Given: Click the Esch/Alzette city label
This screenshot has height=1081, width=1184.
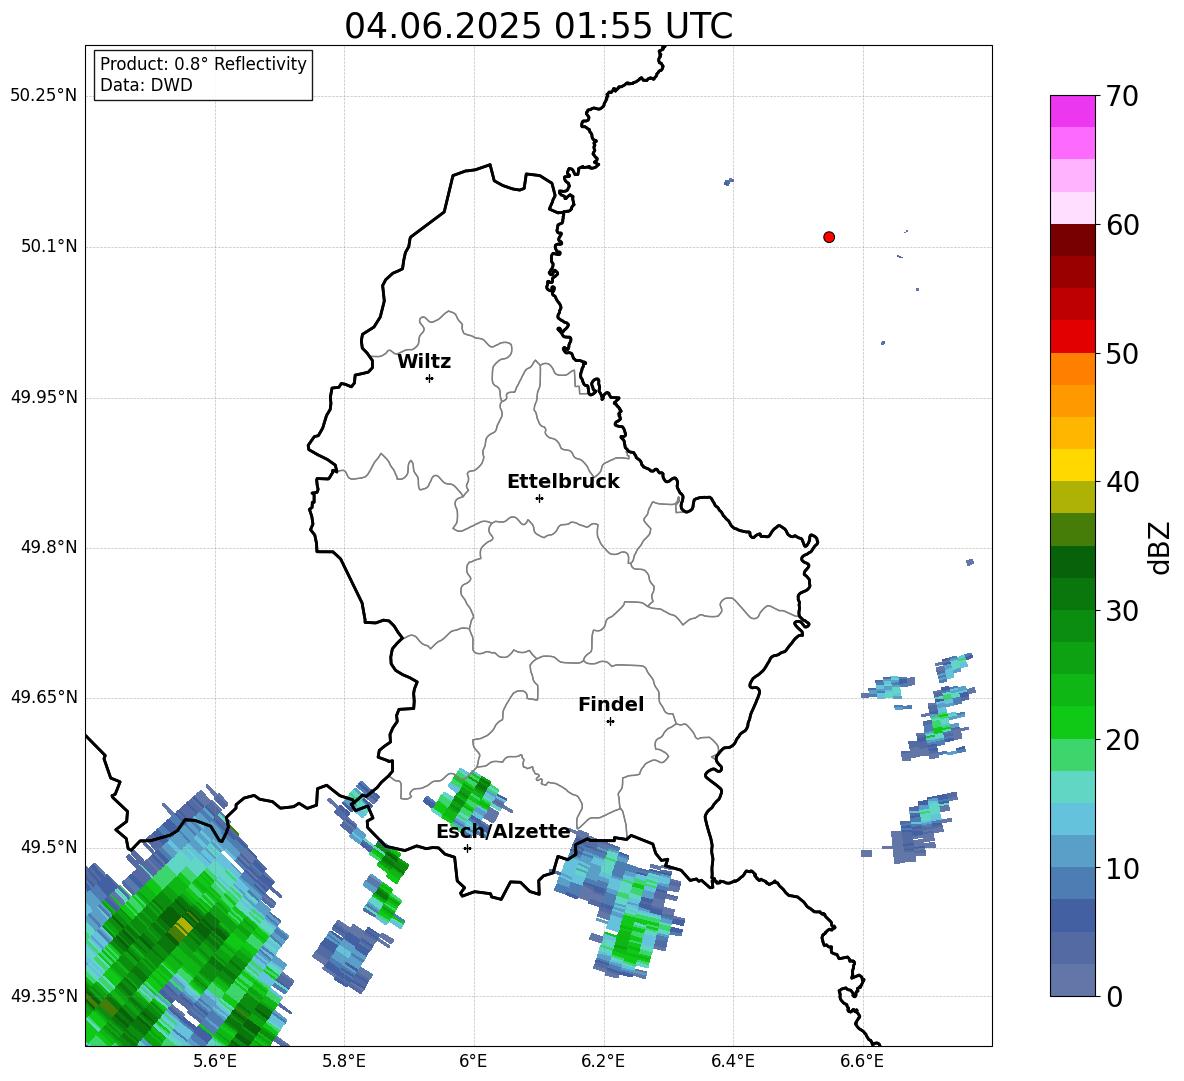Looking at the screenshot, I should point(503,831).
